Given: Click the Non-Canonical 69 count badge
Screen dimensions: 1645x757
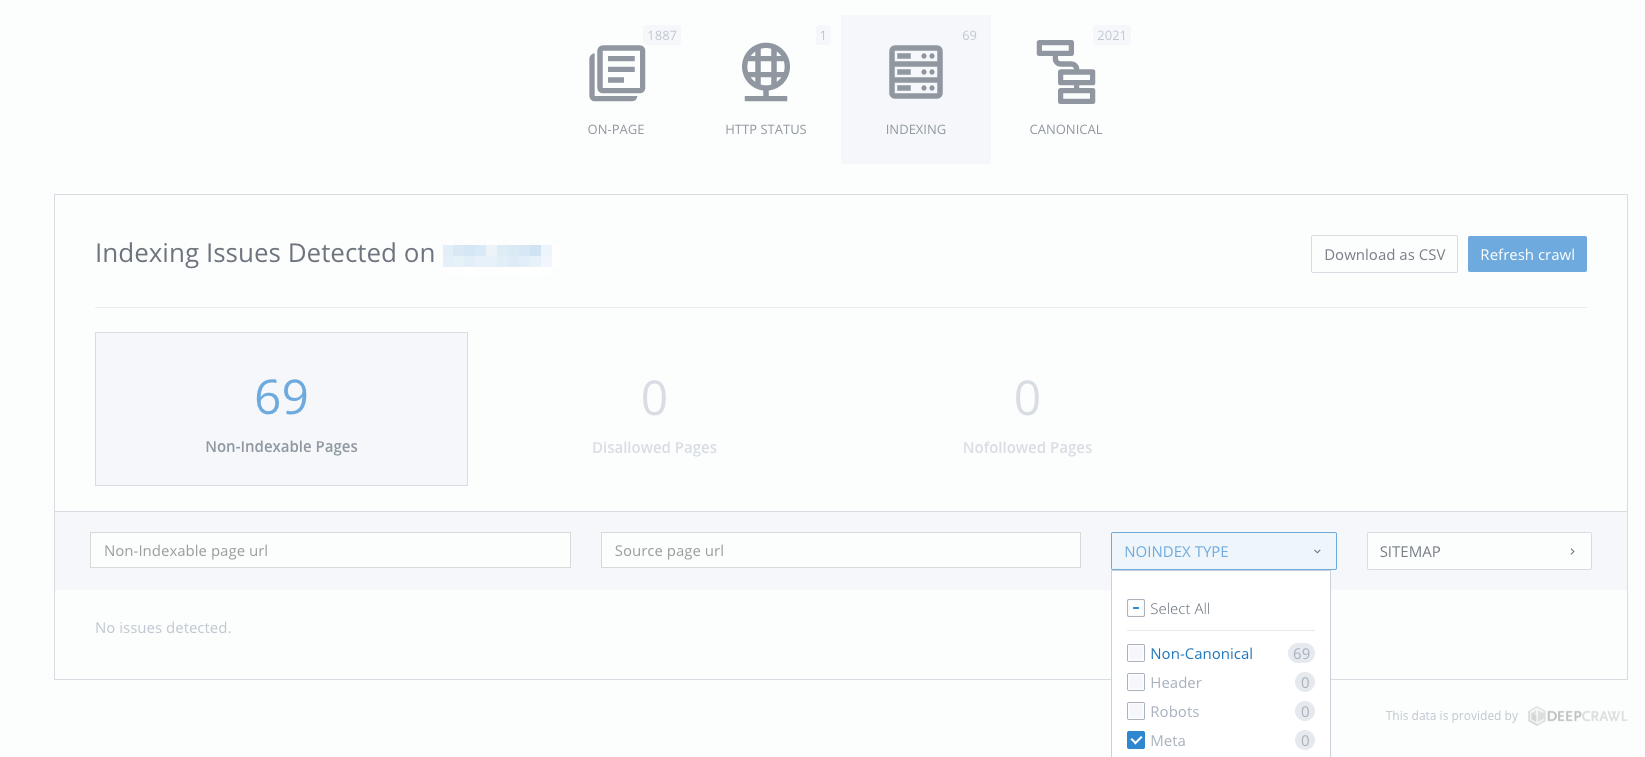Looking at the screenshot, I should click(x=1301, y=653).
